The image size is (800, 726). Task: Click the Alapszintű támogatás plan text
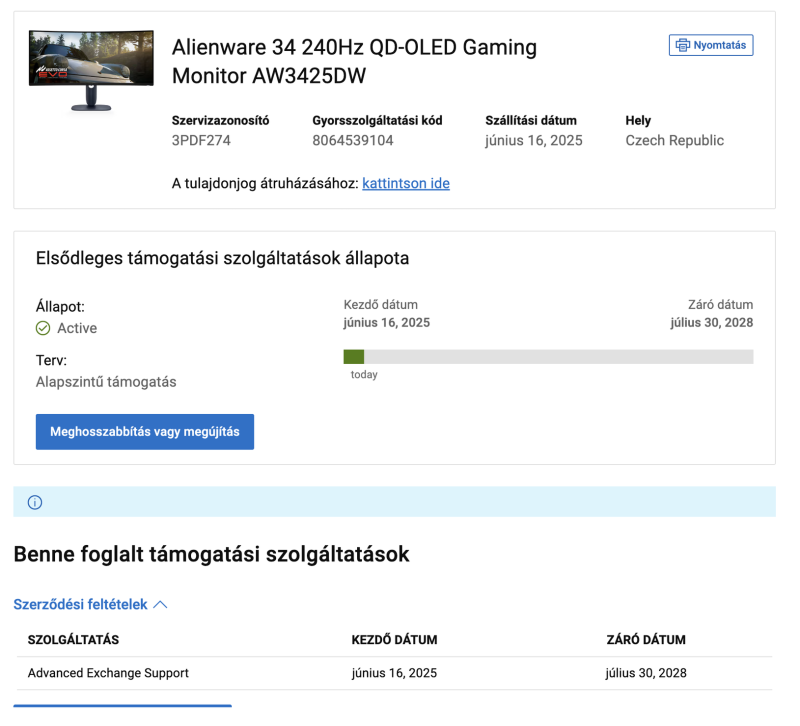tap(106, 382)
